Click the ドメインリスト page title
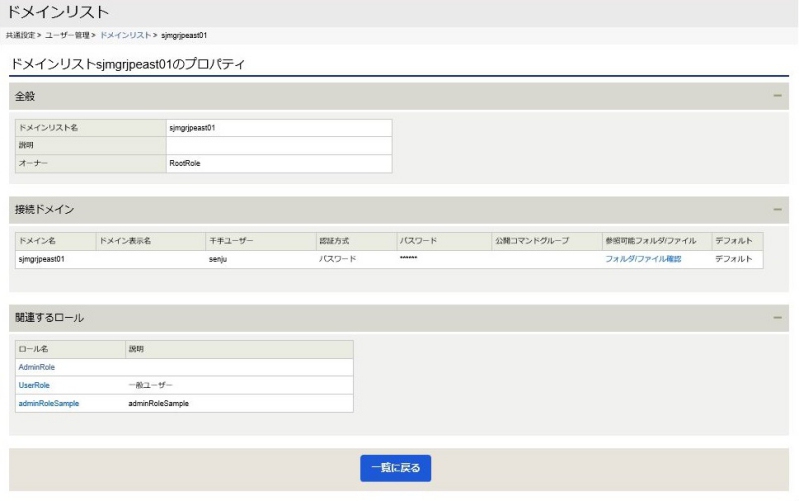This screenshot has height=501, width=799. point(58,12)
